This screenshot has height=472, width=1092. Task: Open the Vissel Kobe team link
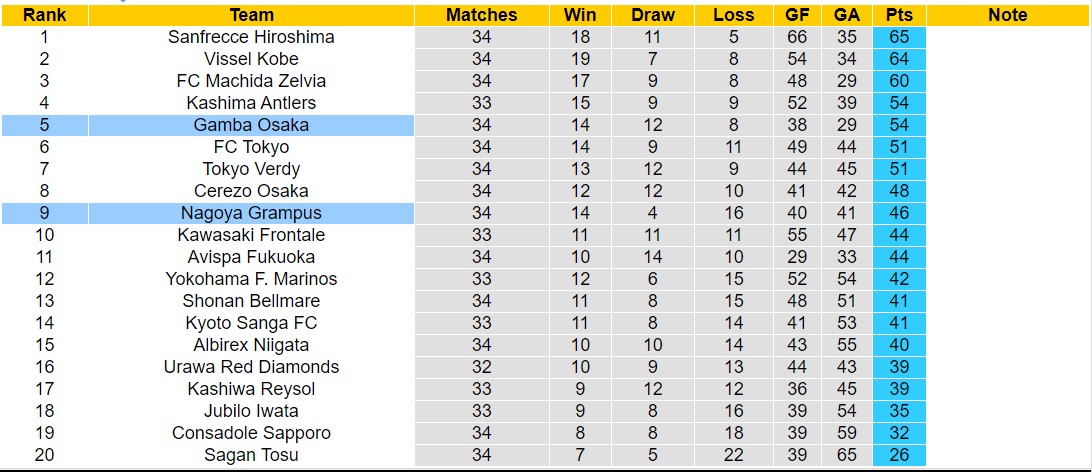[x=251, y=59]
